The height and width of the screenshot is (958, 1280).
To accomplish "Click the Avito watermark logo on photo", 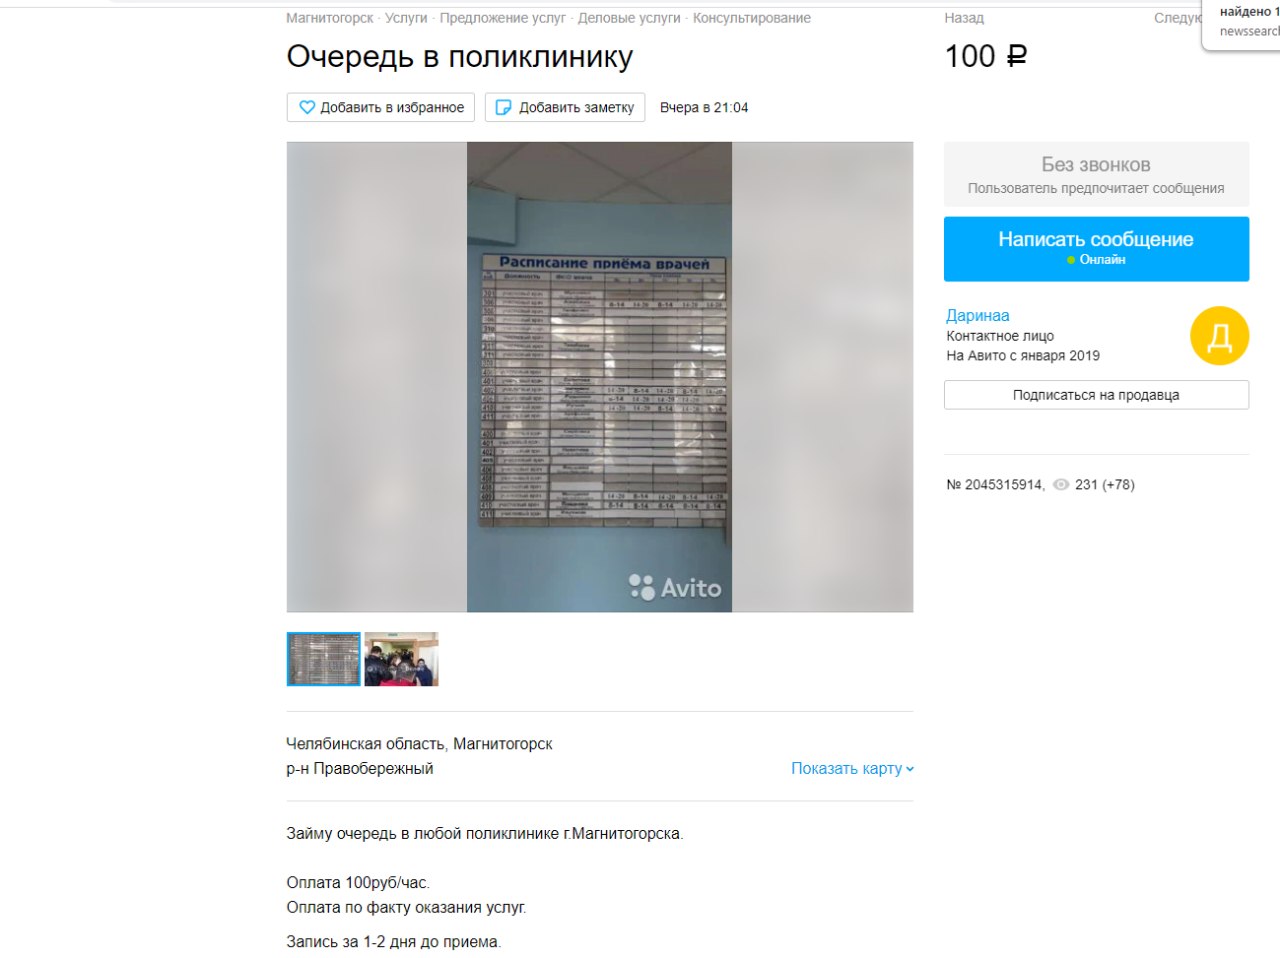I will click(x=675, y=587).
